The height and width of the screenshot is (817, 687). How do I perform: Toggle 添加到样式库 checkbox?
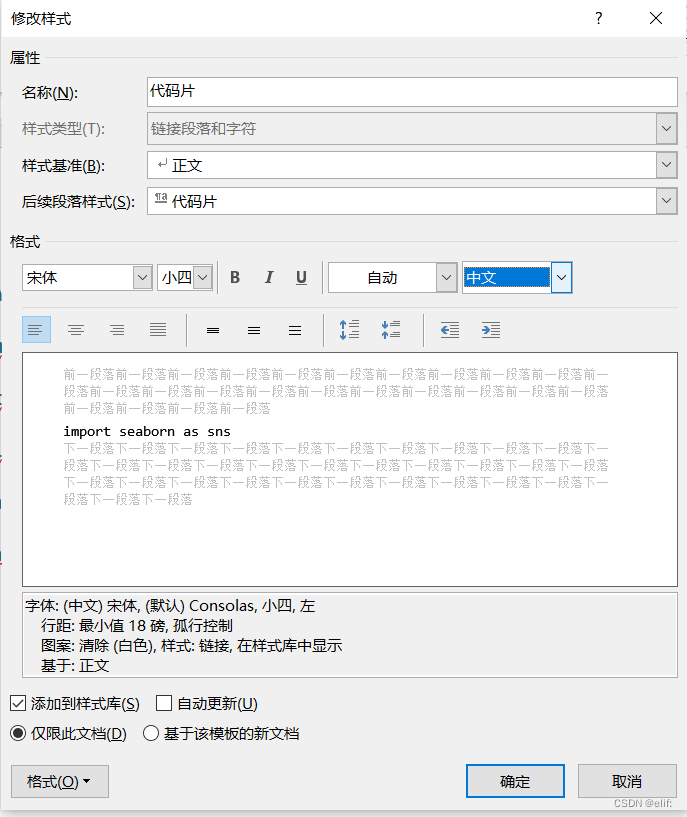(18, 703)
